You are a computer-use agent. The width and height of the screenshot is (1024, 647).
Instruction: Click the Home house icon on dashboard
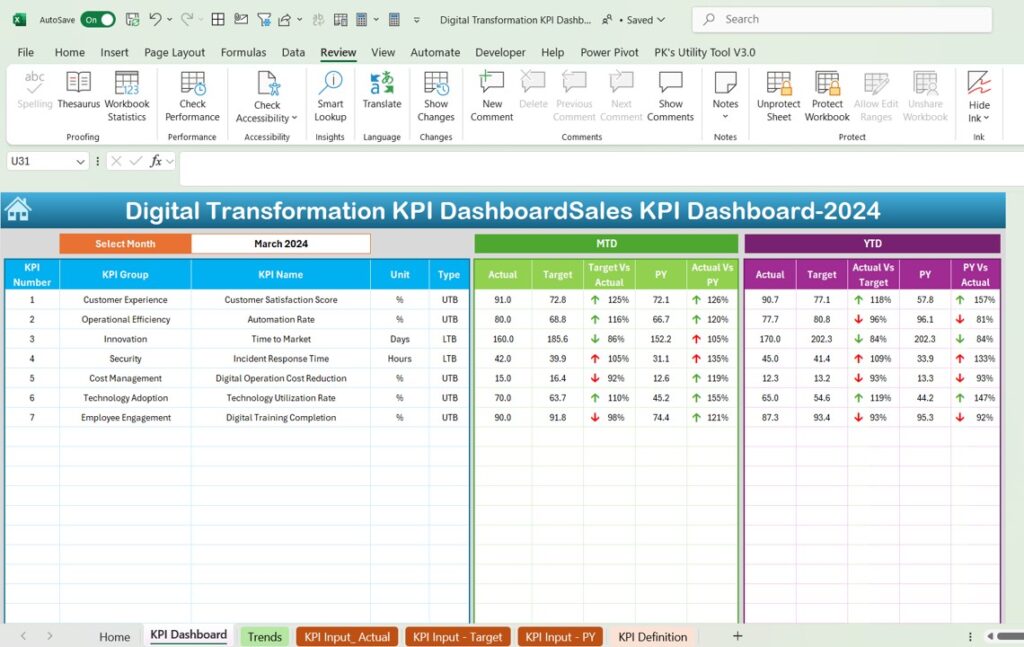point(18,210)
